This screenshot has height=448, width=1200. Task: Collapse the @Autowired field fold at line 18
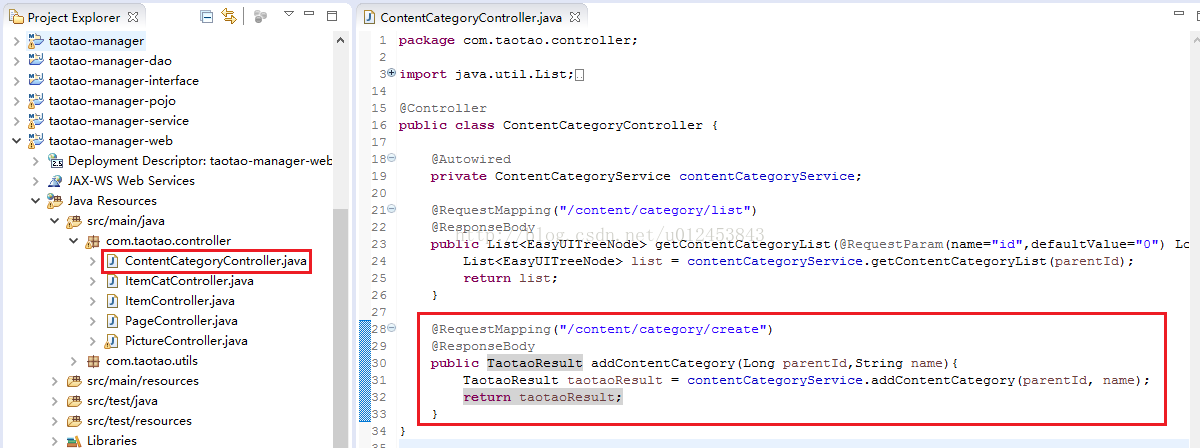coord(392,159)
